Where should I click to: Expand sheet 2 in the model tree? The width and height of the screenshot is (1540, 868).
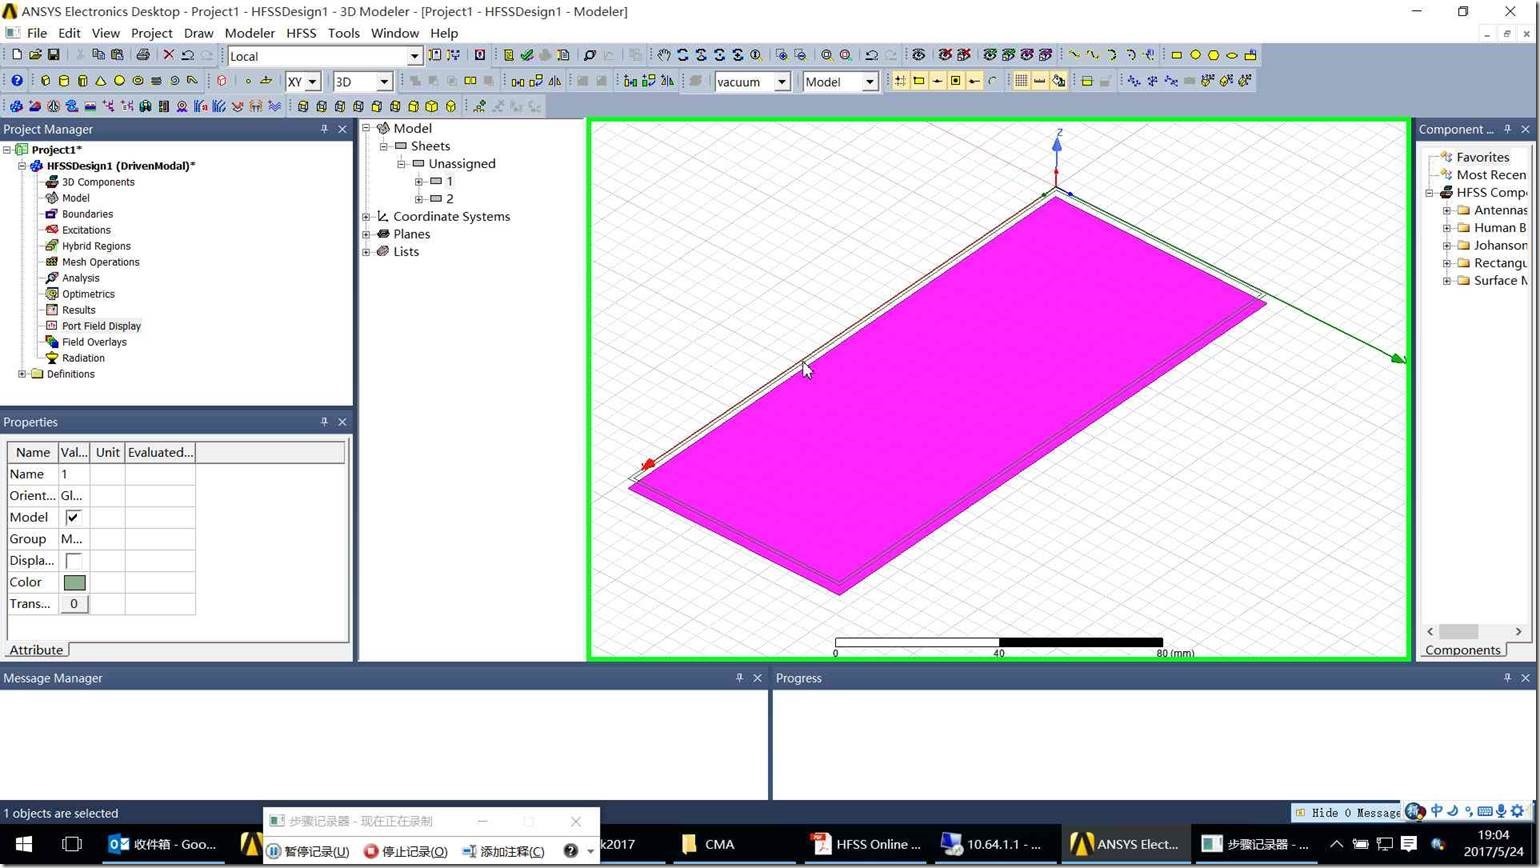419,199
